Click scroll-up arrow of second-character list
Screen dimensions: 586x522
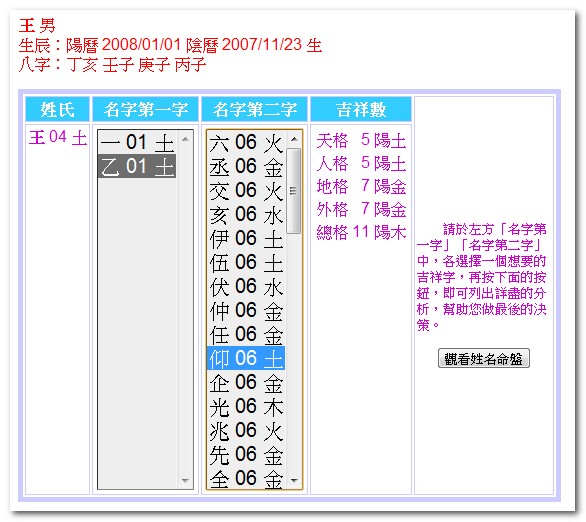tap(294, 139)
